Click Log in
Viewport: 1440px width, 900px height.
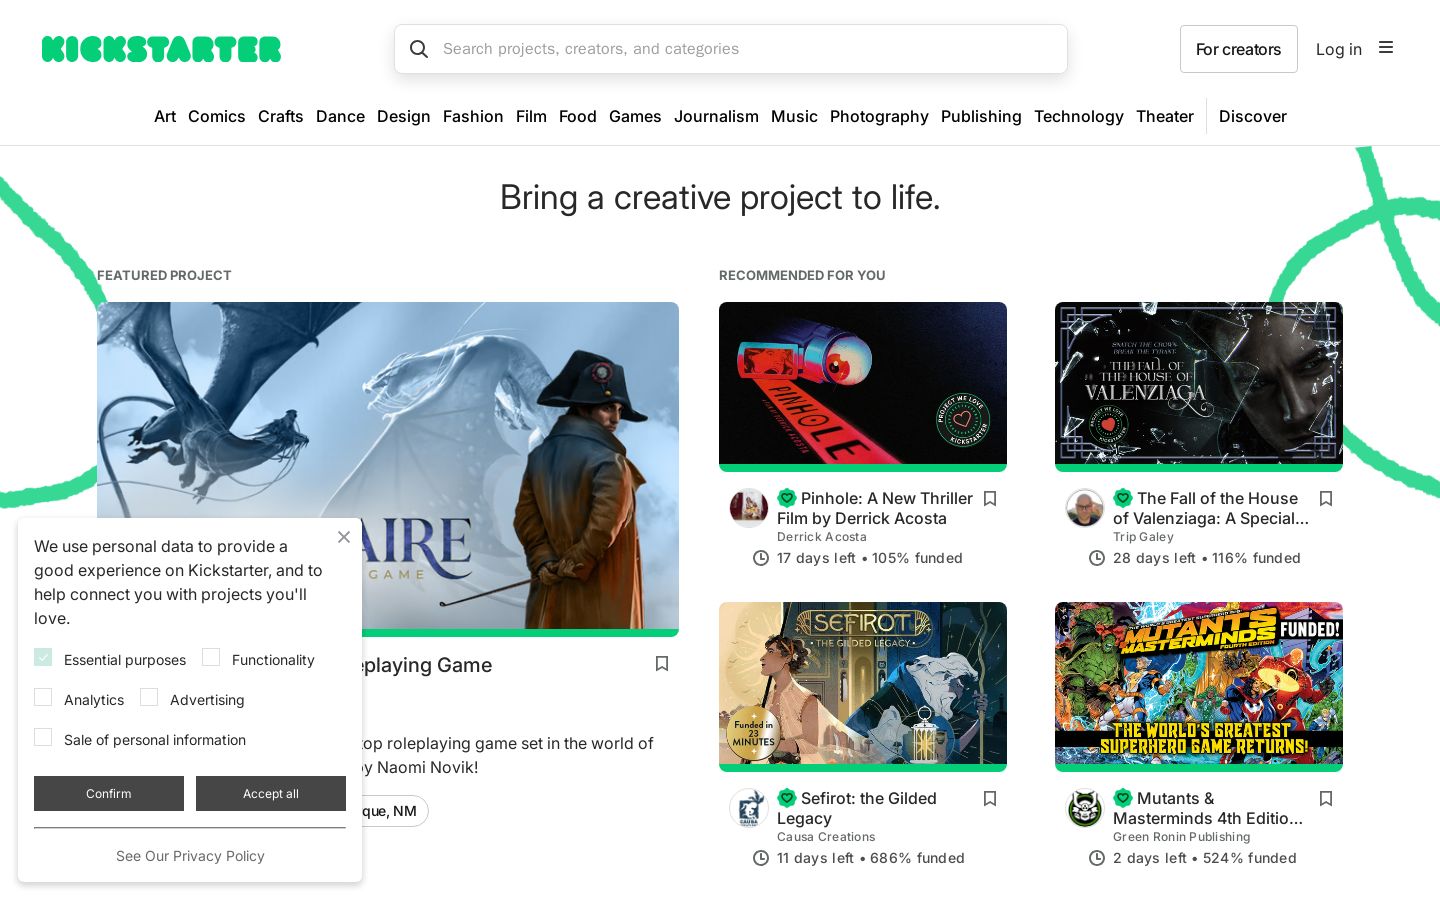[1339, 49]
